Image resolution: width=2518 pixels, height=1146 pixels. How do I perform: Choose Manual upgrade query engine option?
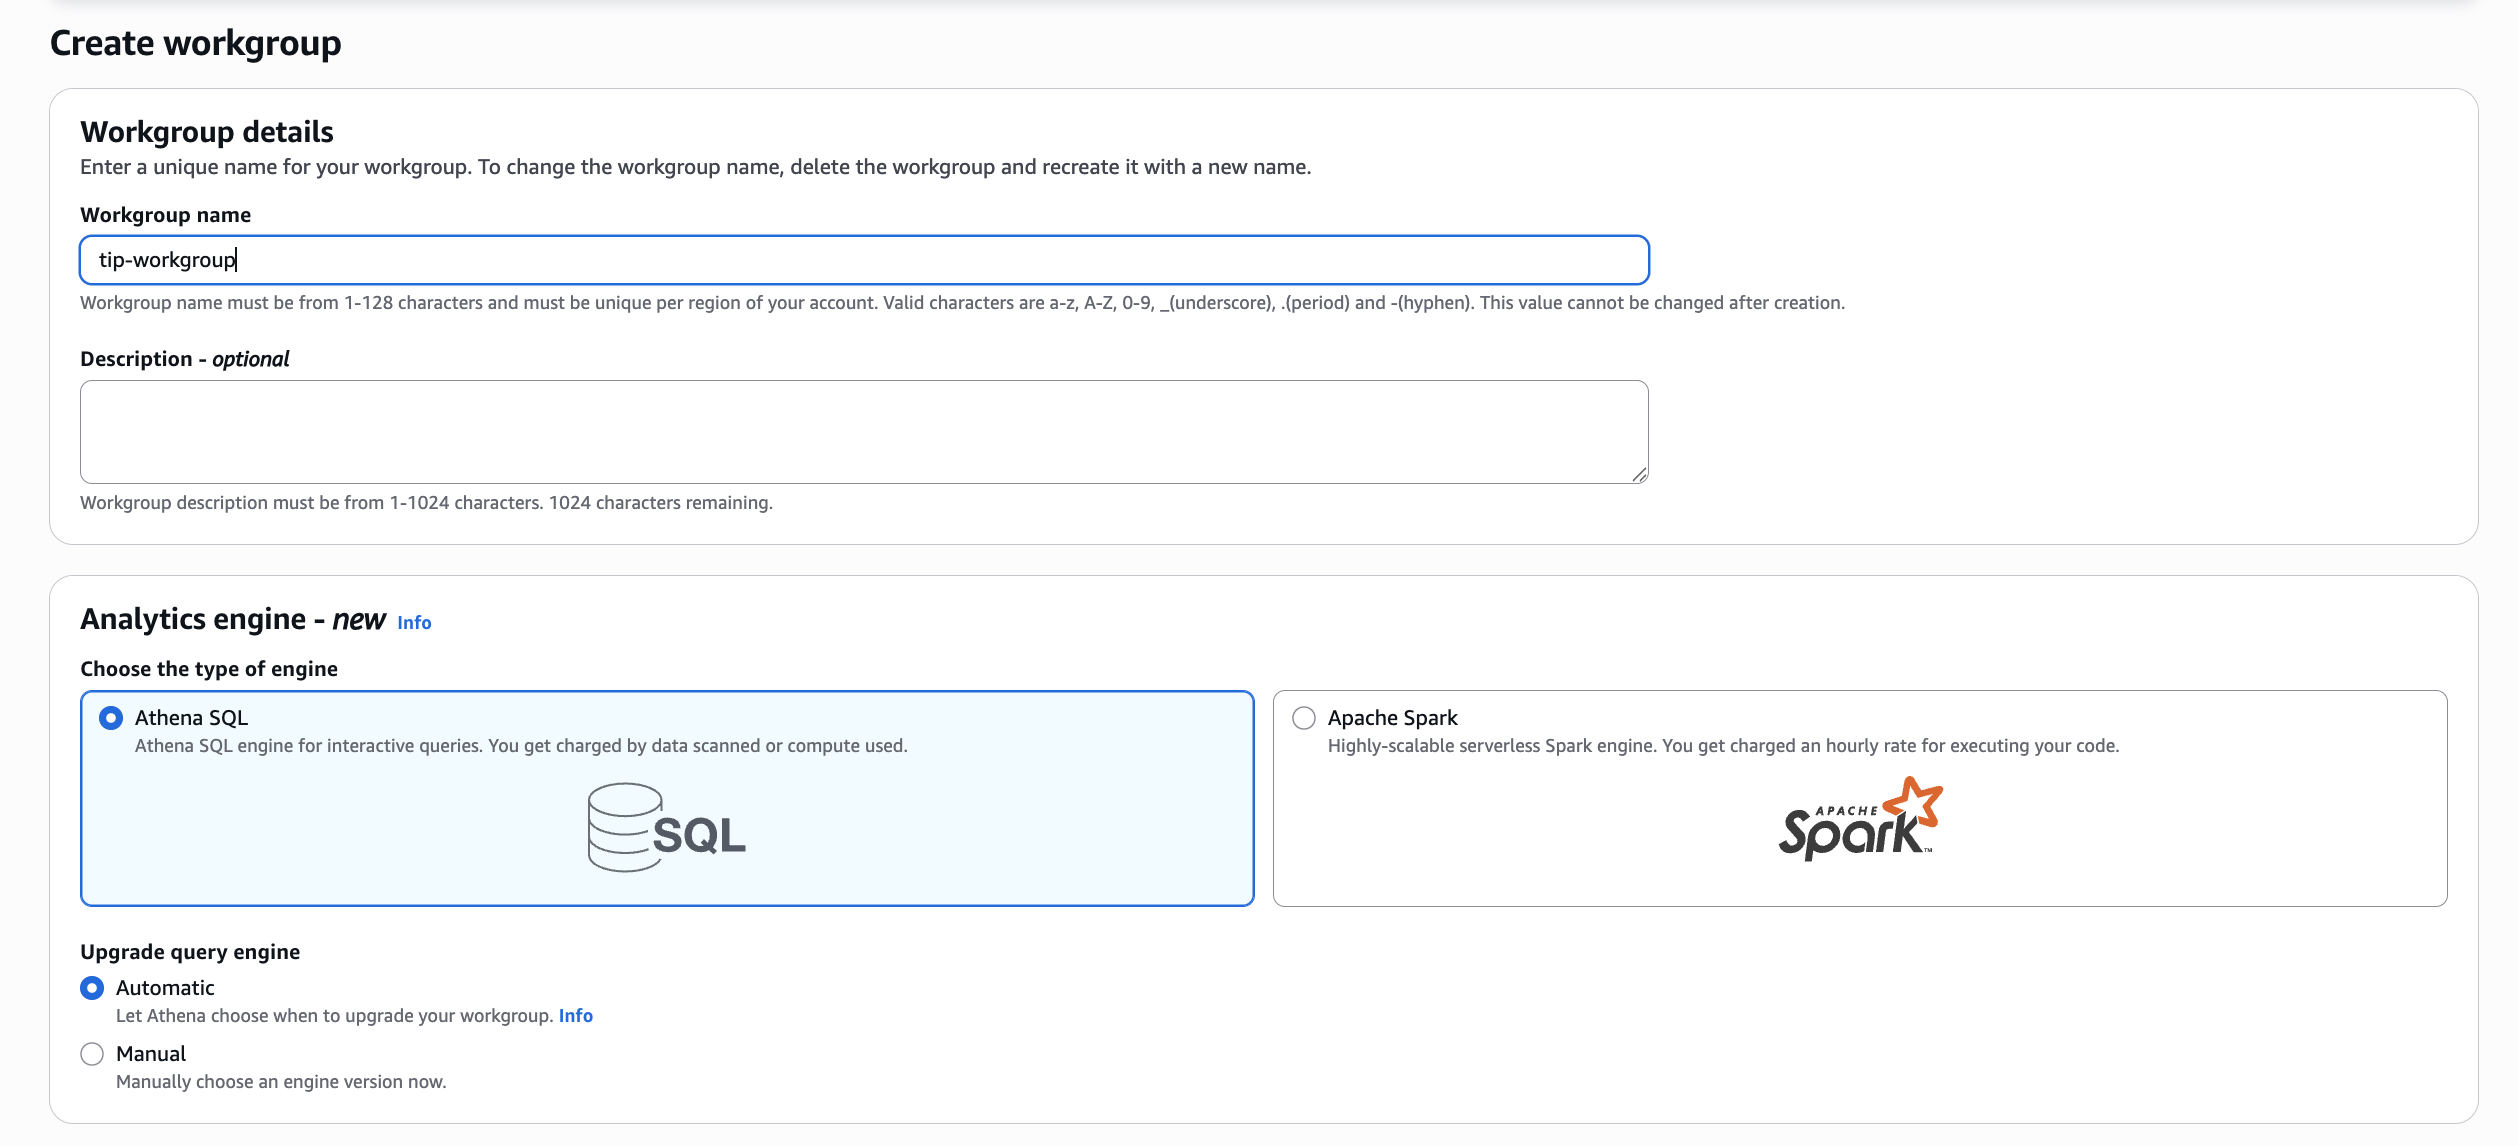[x=92, y=1054]
